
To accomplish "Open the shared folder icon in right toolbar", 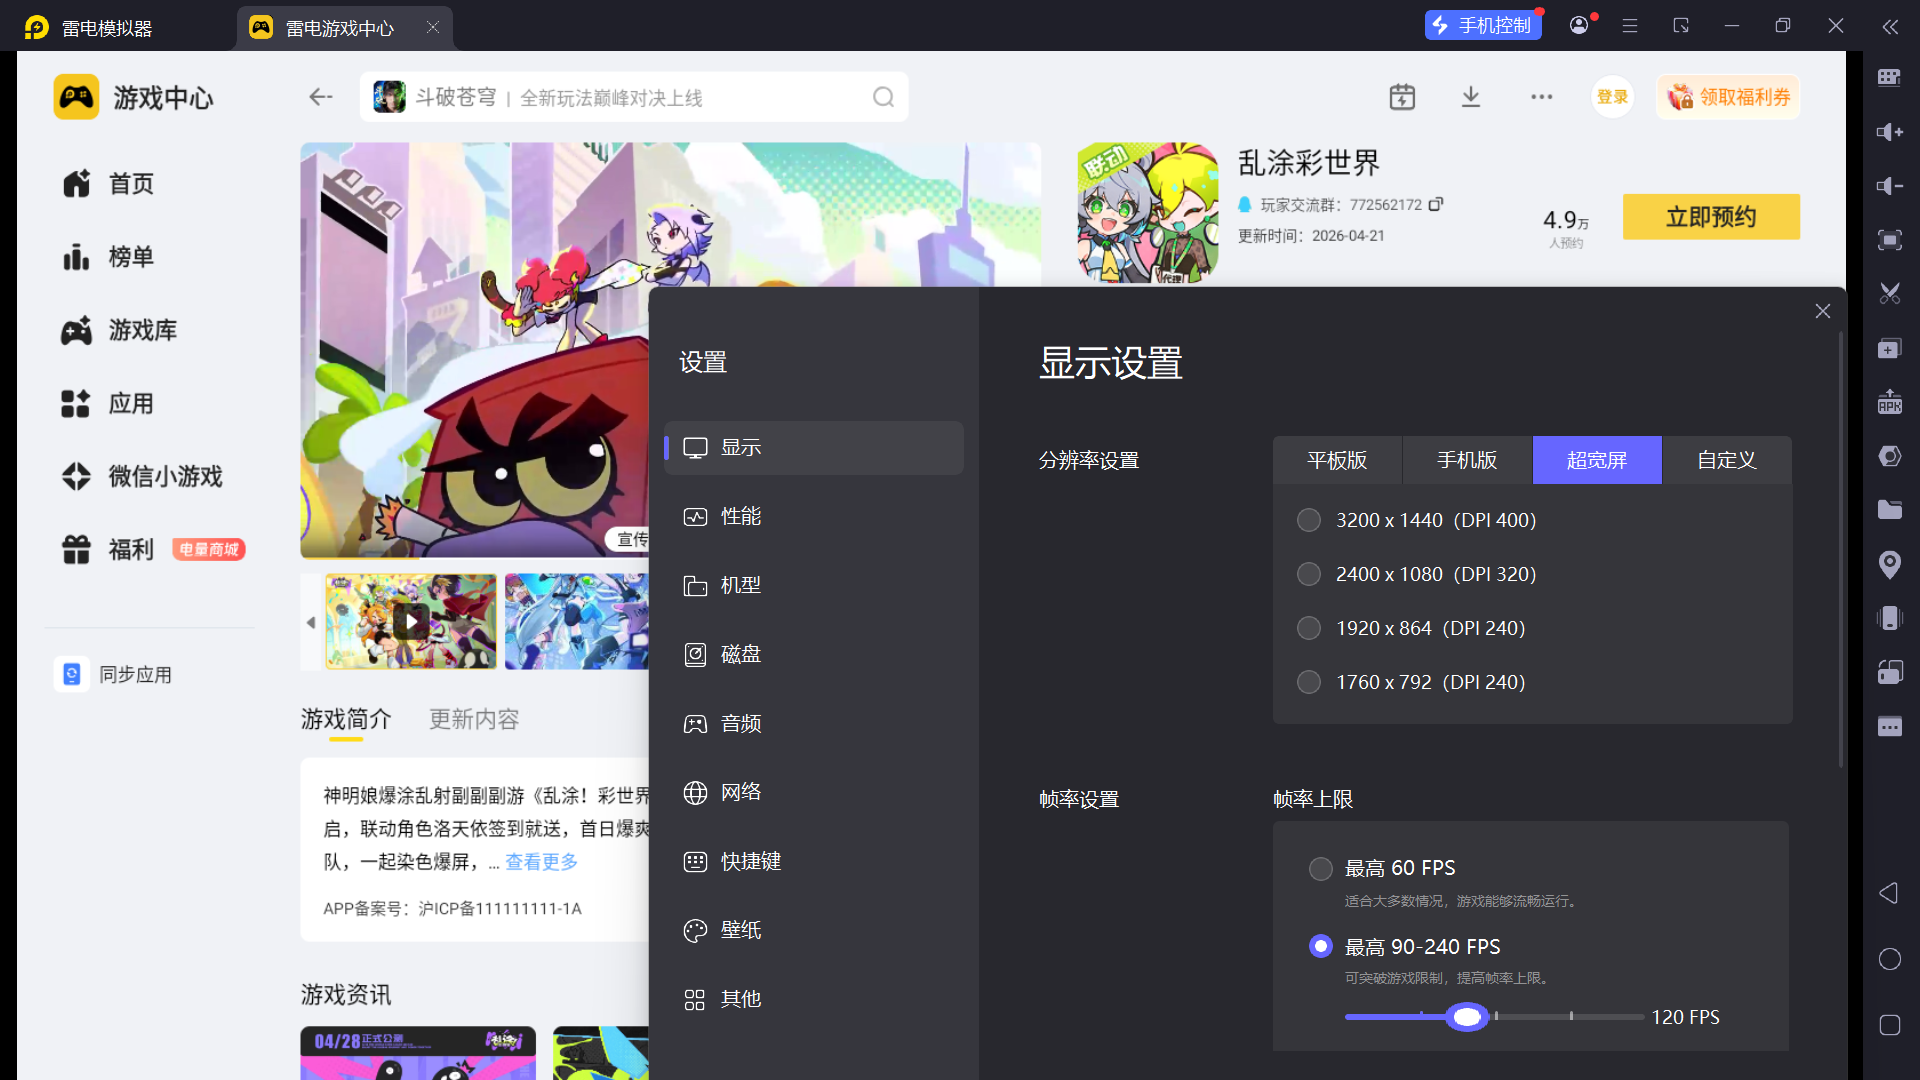I will pyautogui.click(x=1889, y=510).
